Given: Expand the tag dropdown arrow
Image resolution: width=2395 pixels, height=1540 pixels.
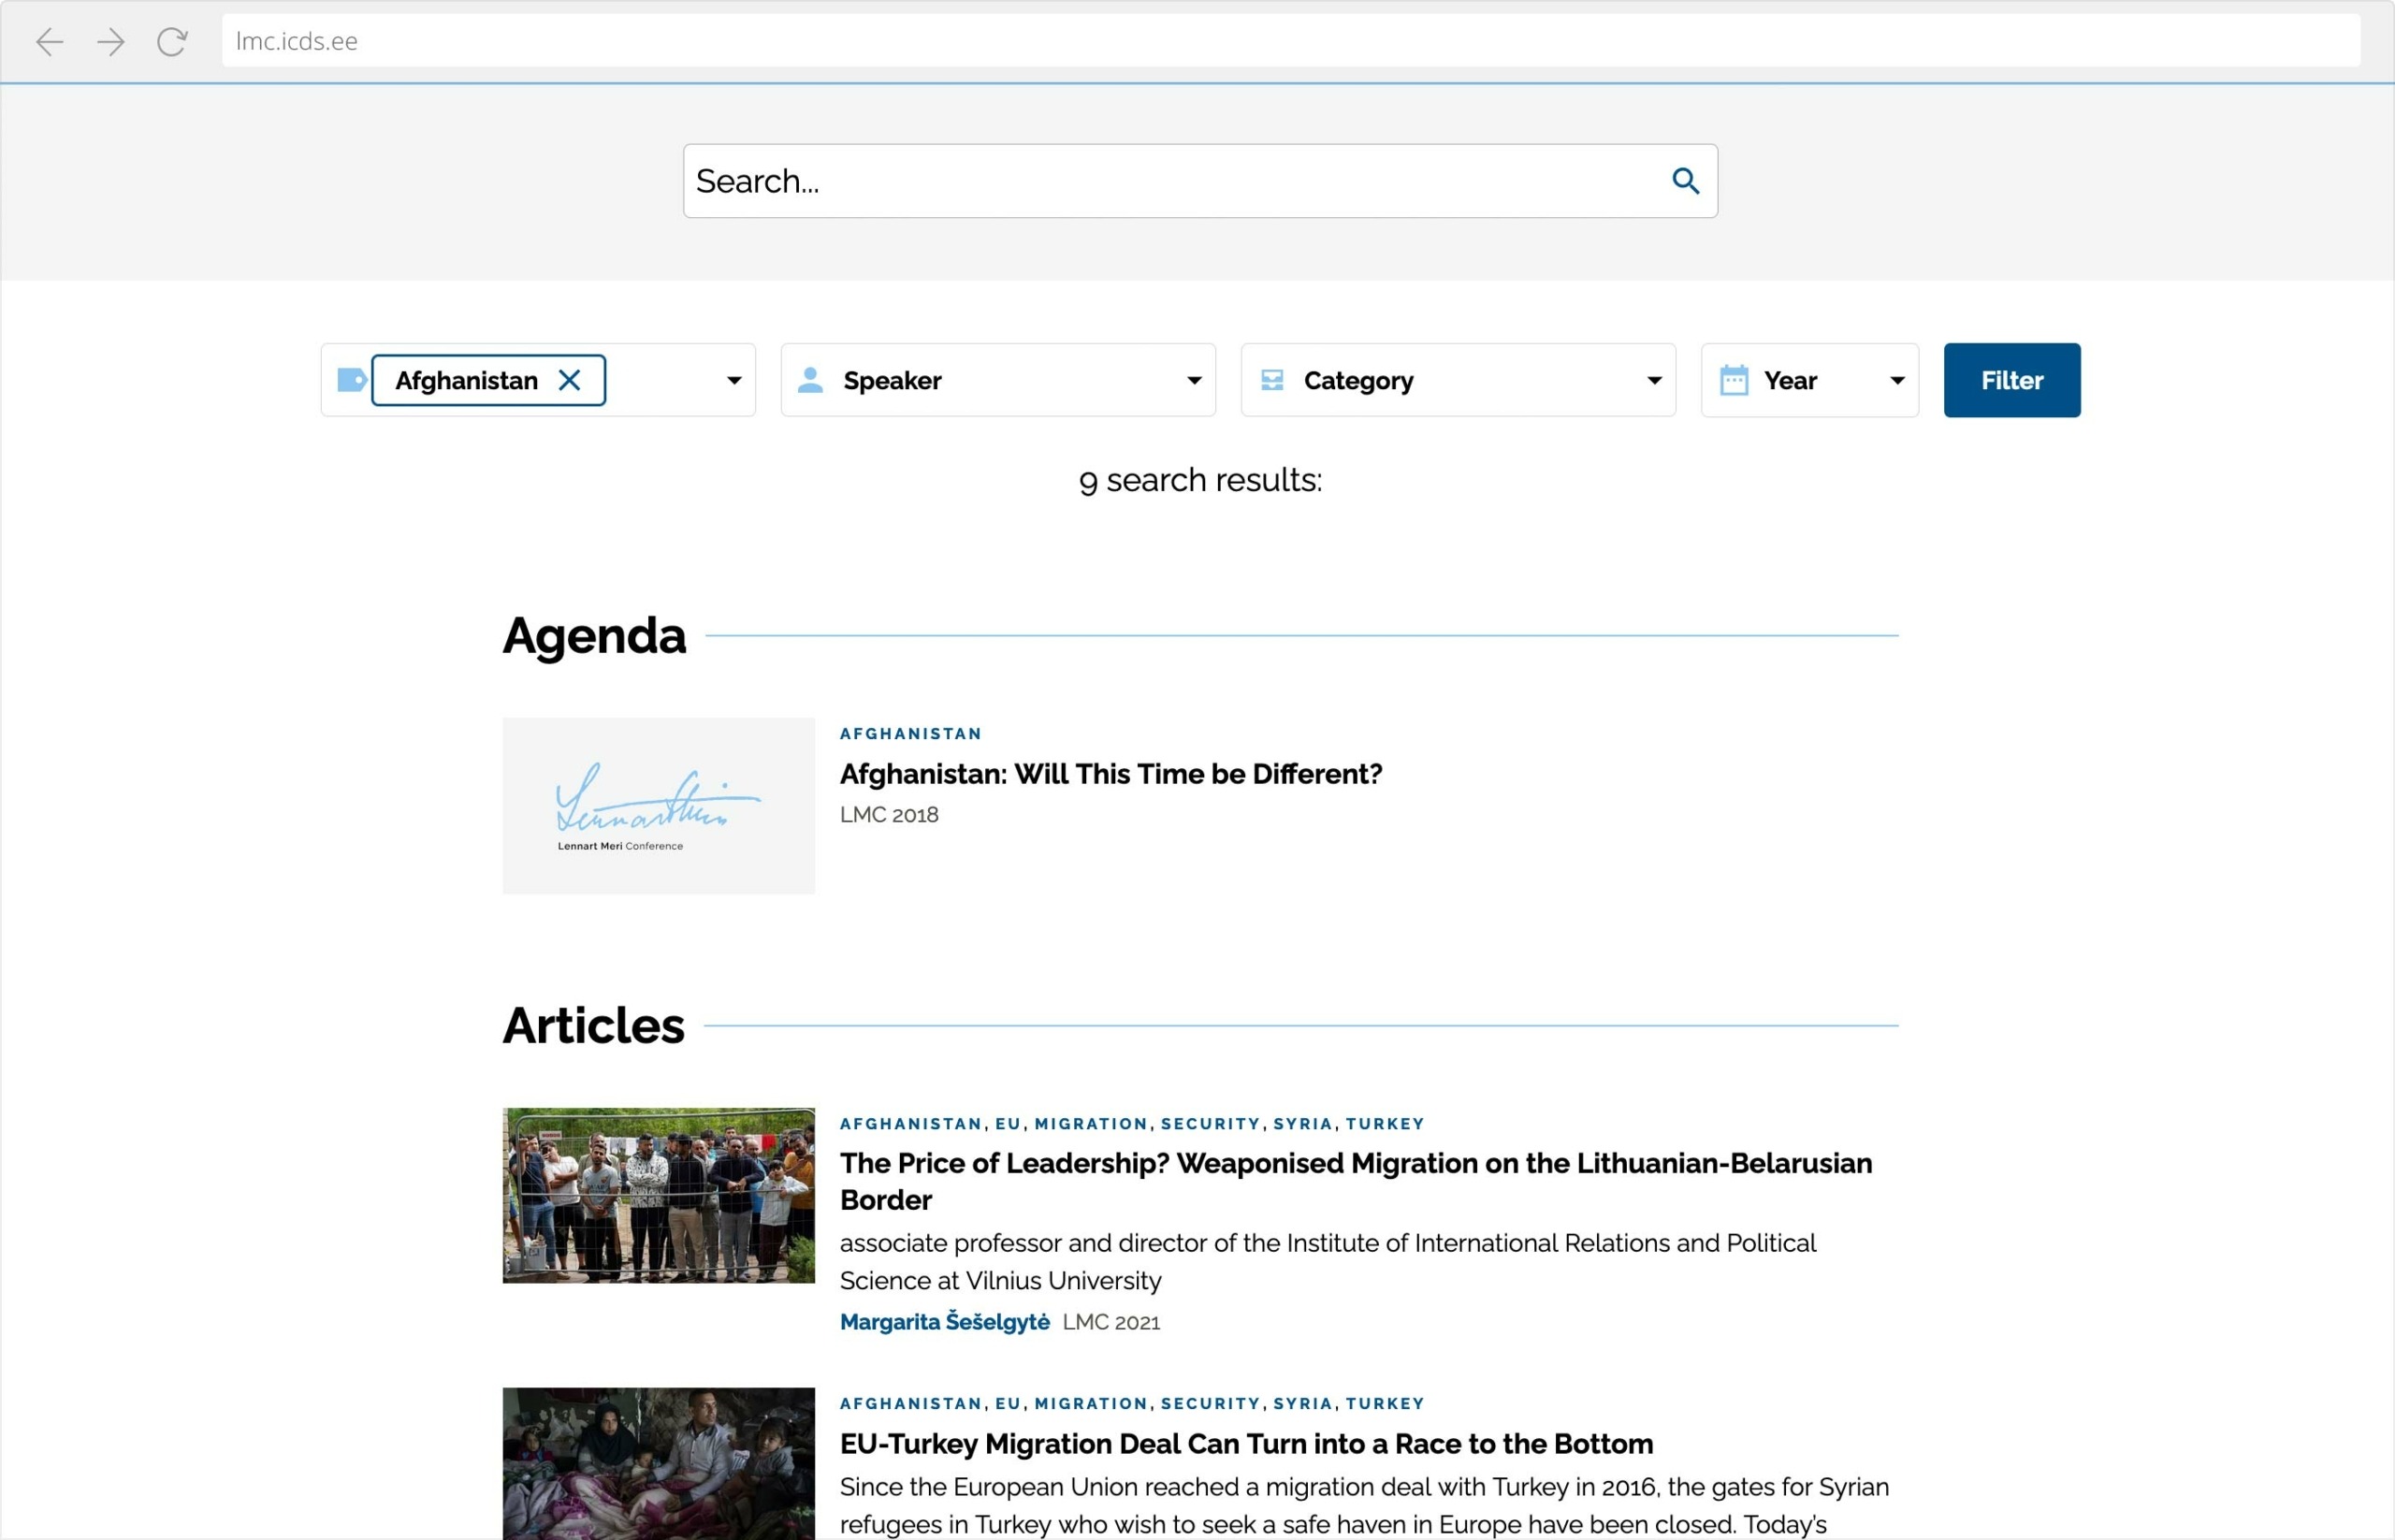Looking at the screenshot, I should tap(734, 380).
